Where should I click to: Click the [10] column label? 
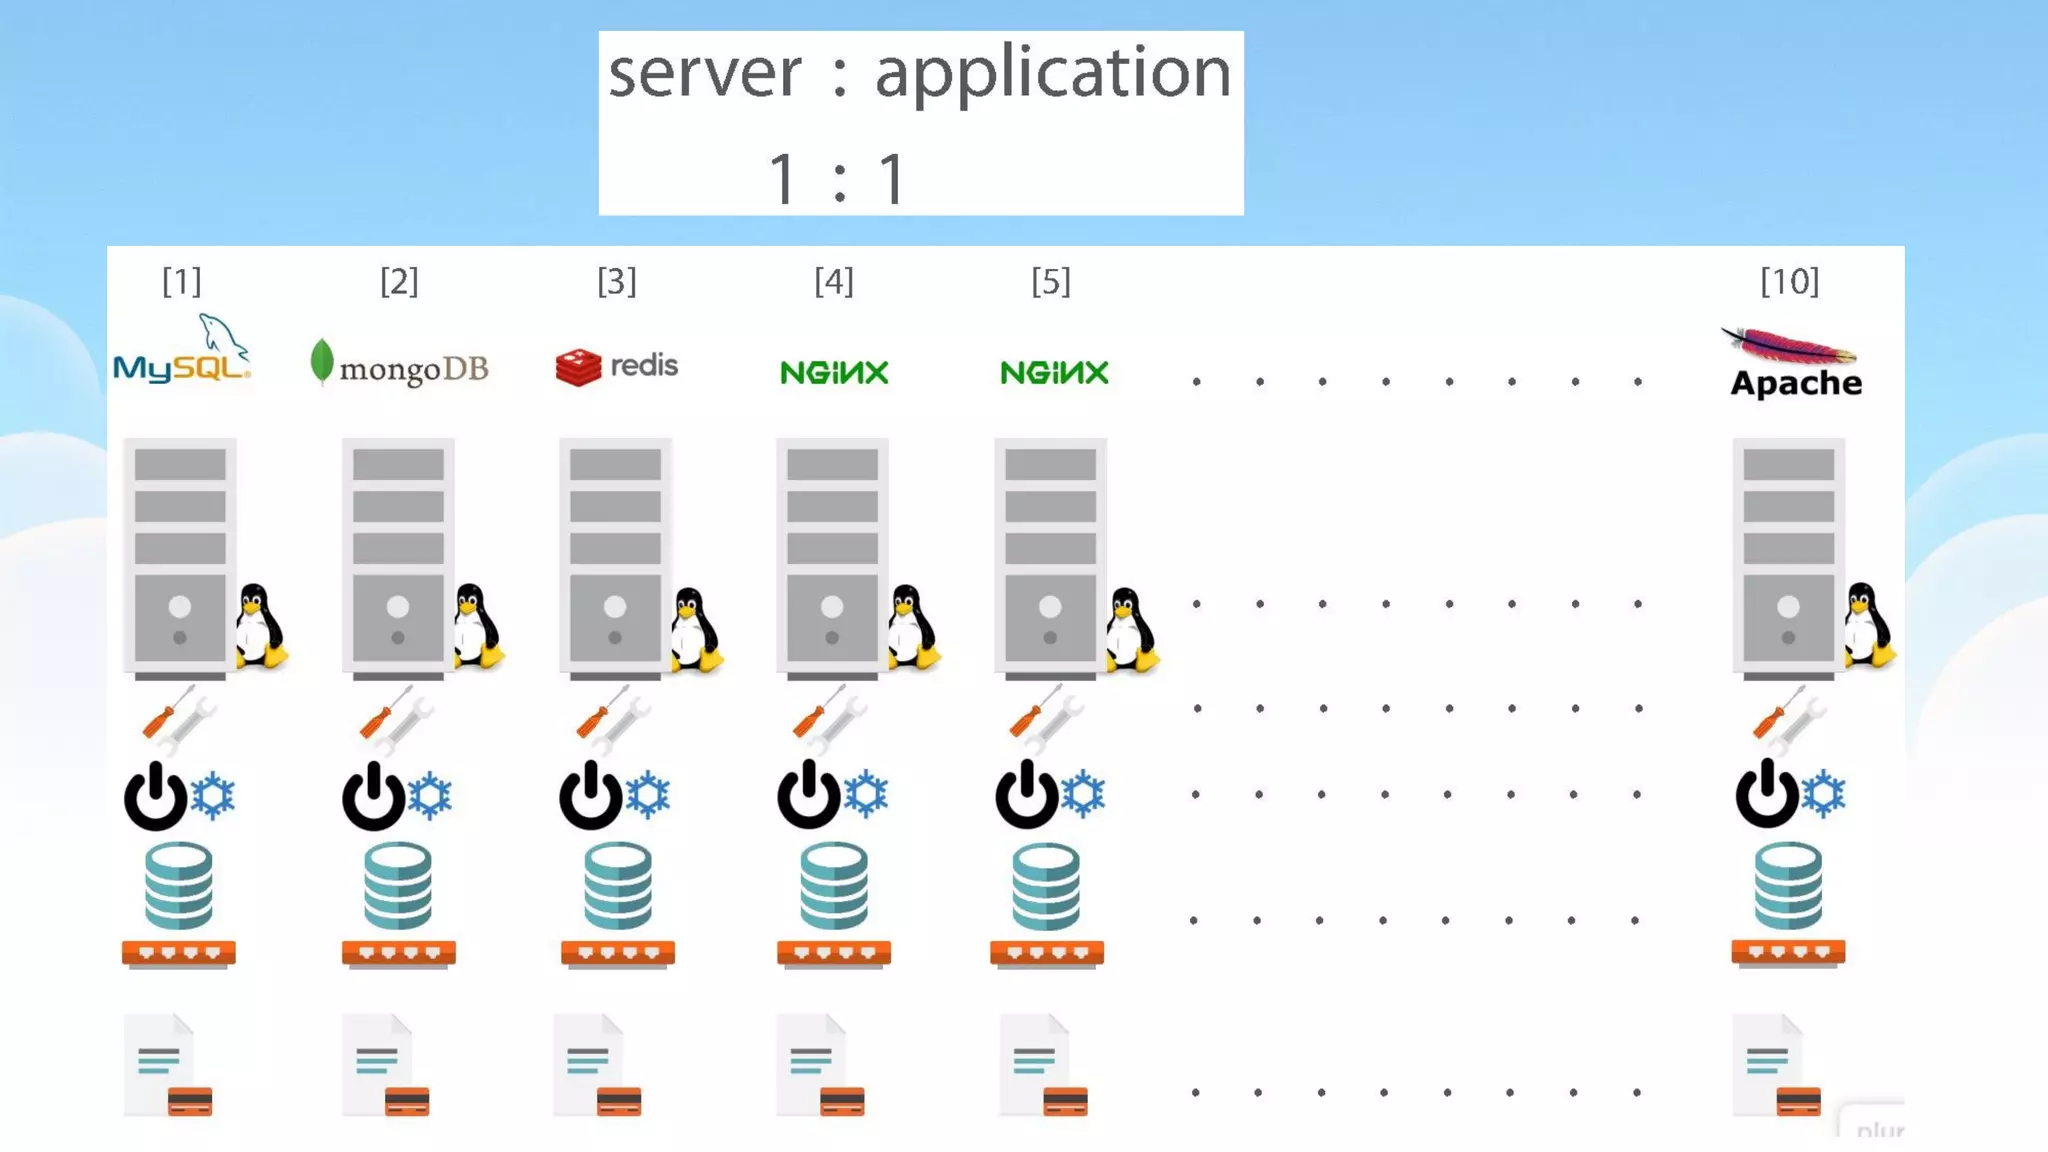[x=1789, y=282]
